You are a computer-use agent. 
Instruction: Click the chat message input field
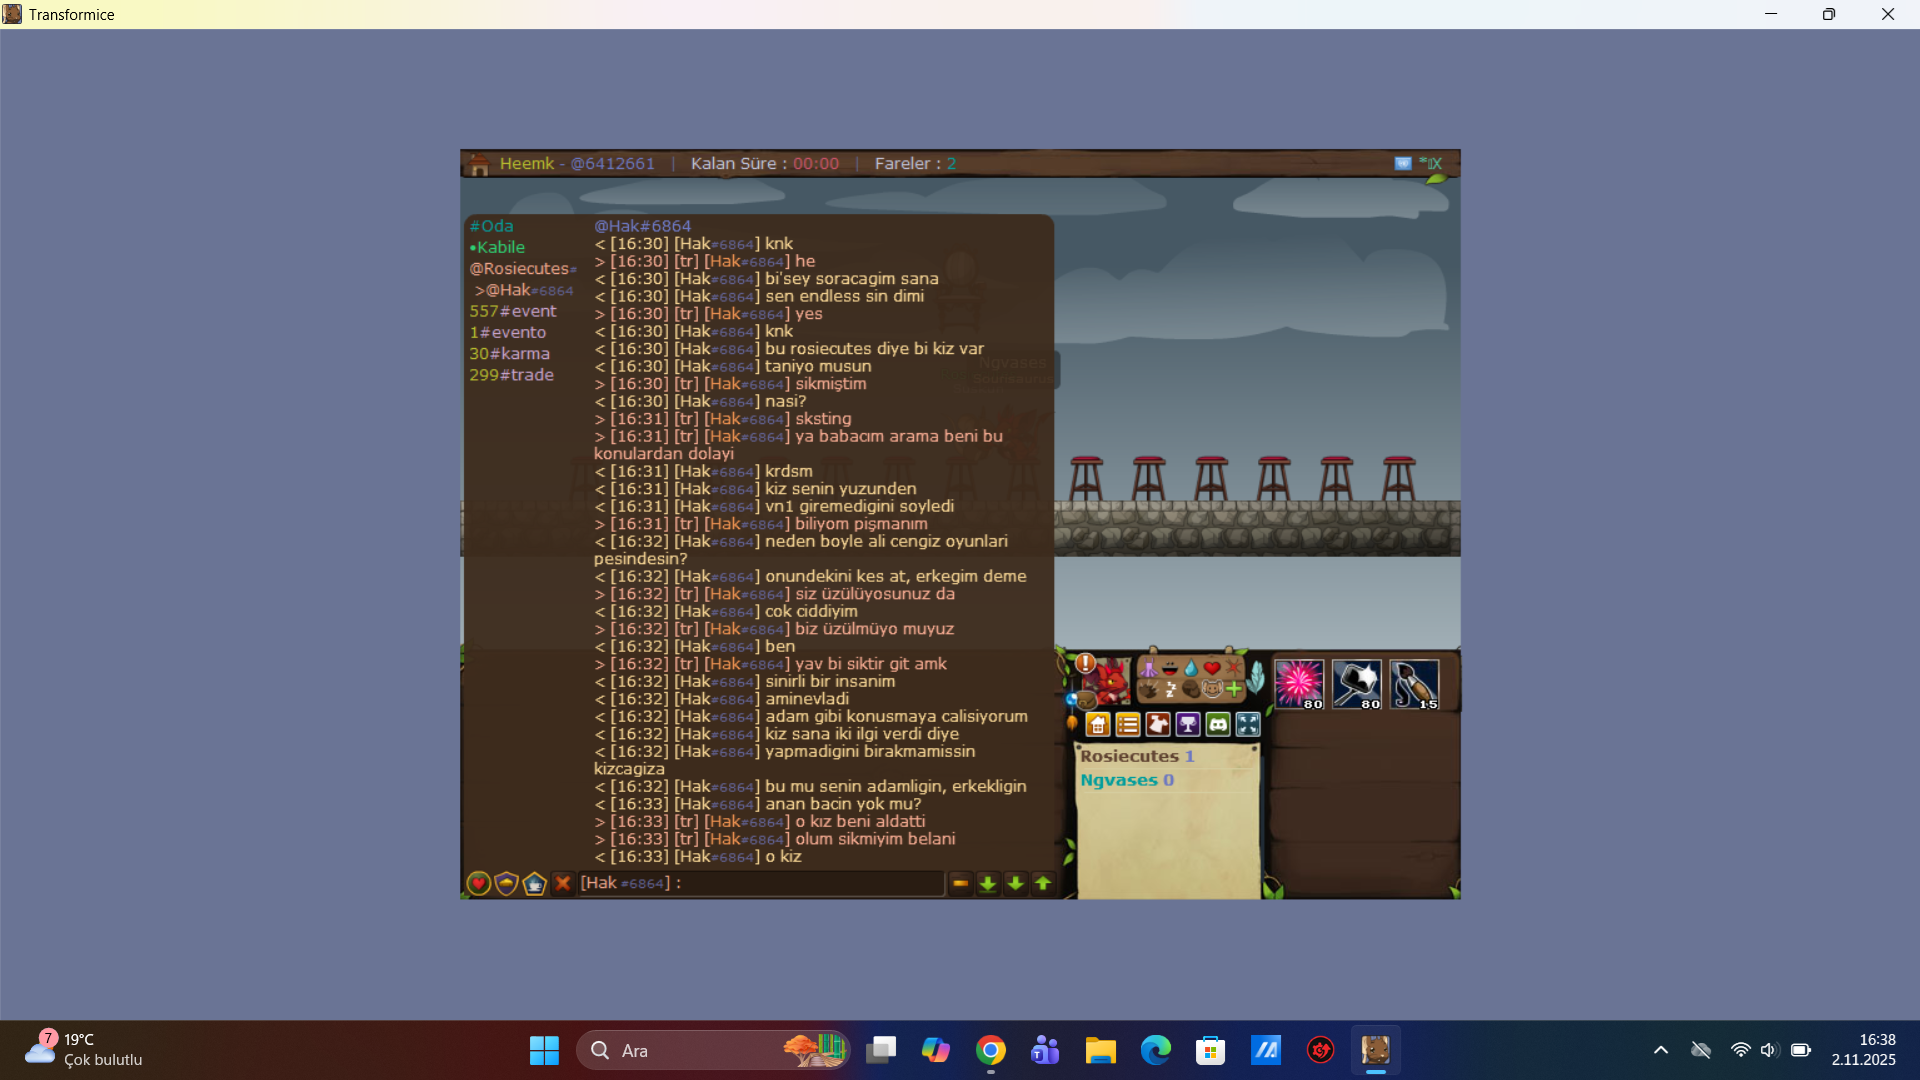(x=761, y=884)
